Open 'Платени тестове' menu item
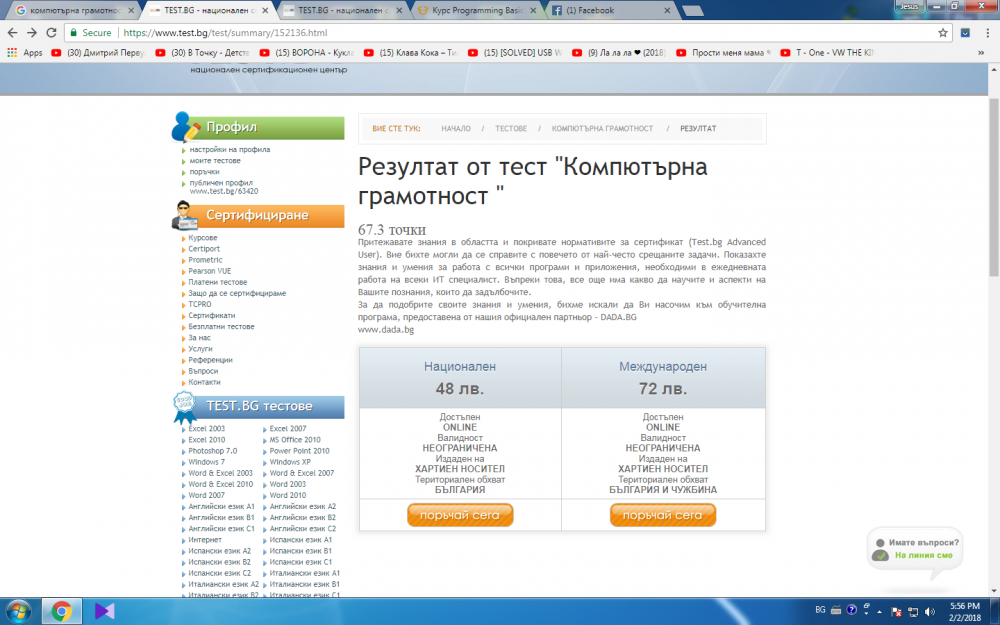The image size is (1000, 625). coord(217,282)
